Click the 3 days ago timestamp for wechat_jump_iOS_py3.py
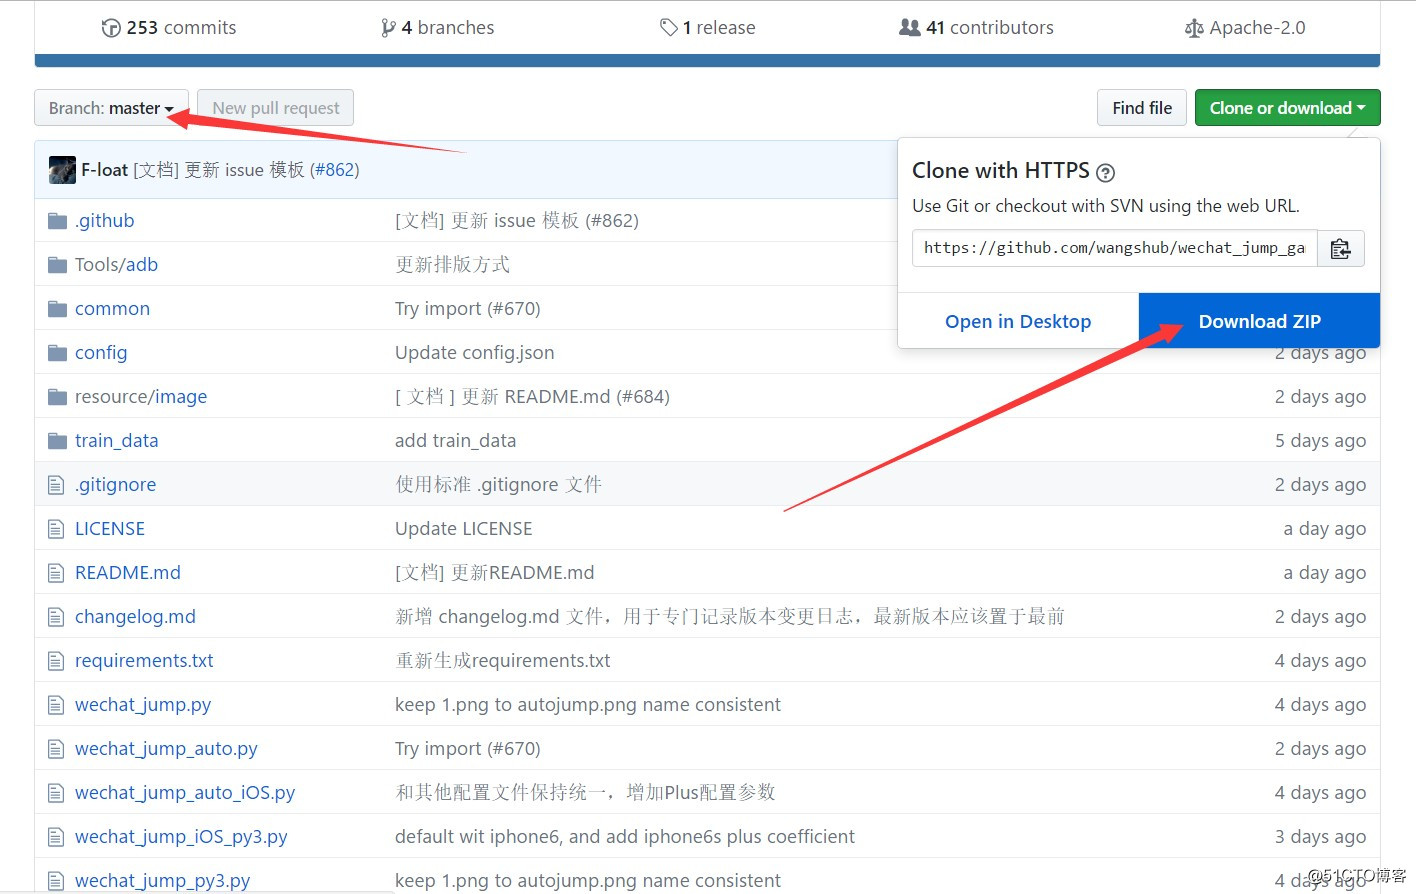 [x=1320, y=837]
